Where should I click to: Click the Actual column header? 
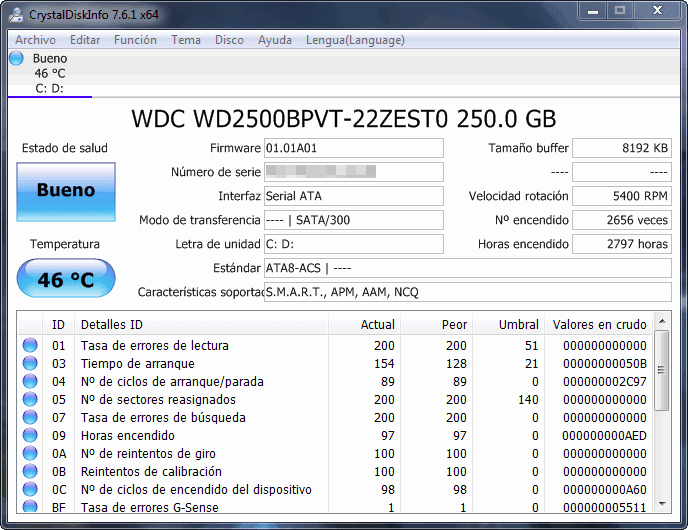364,325
